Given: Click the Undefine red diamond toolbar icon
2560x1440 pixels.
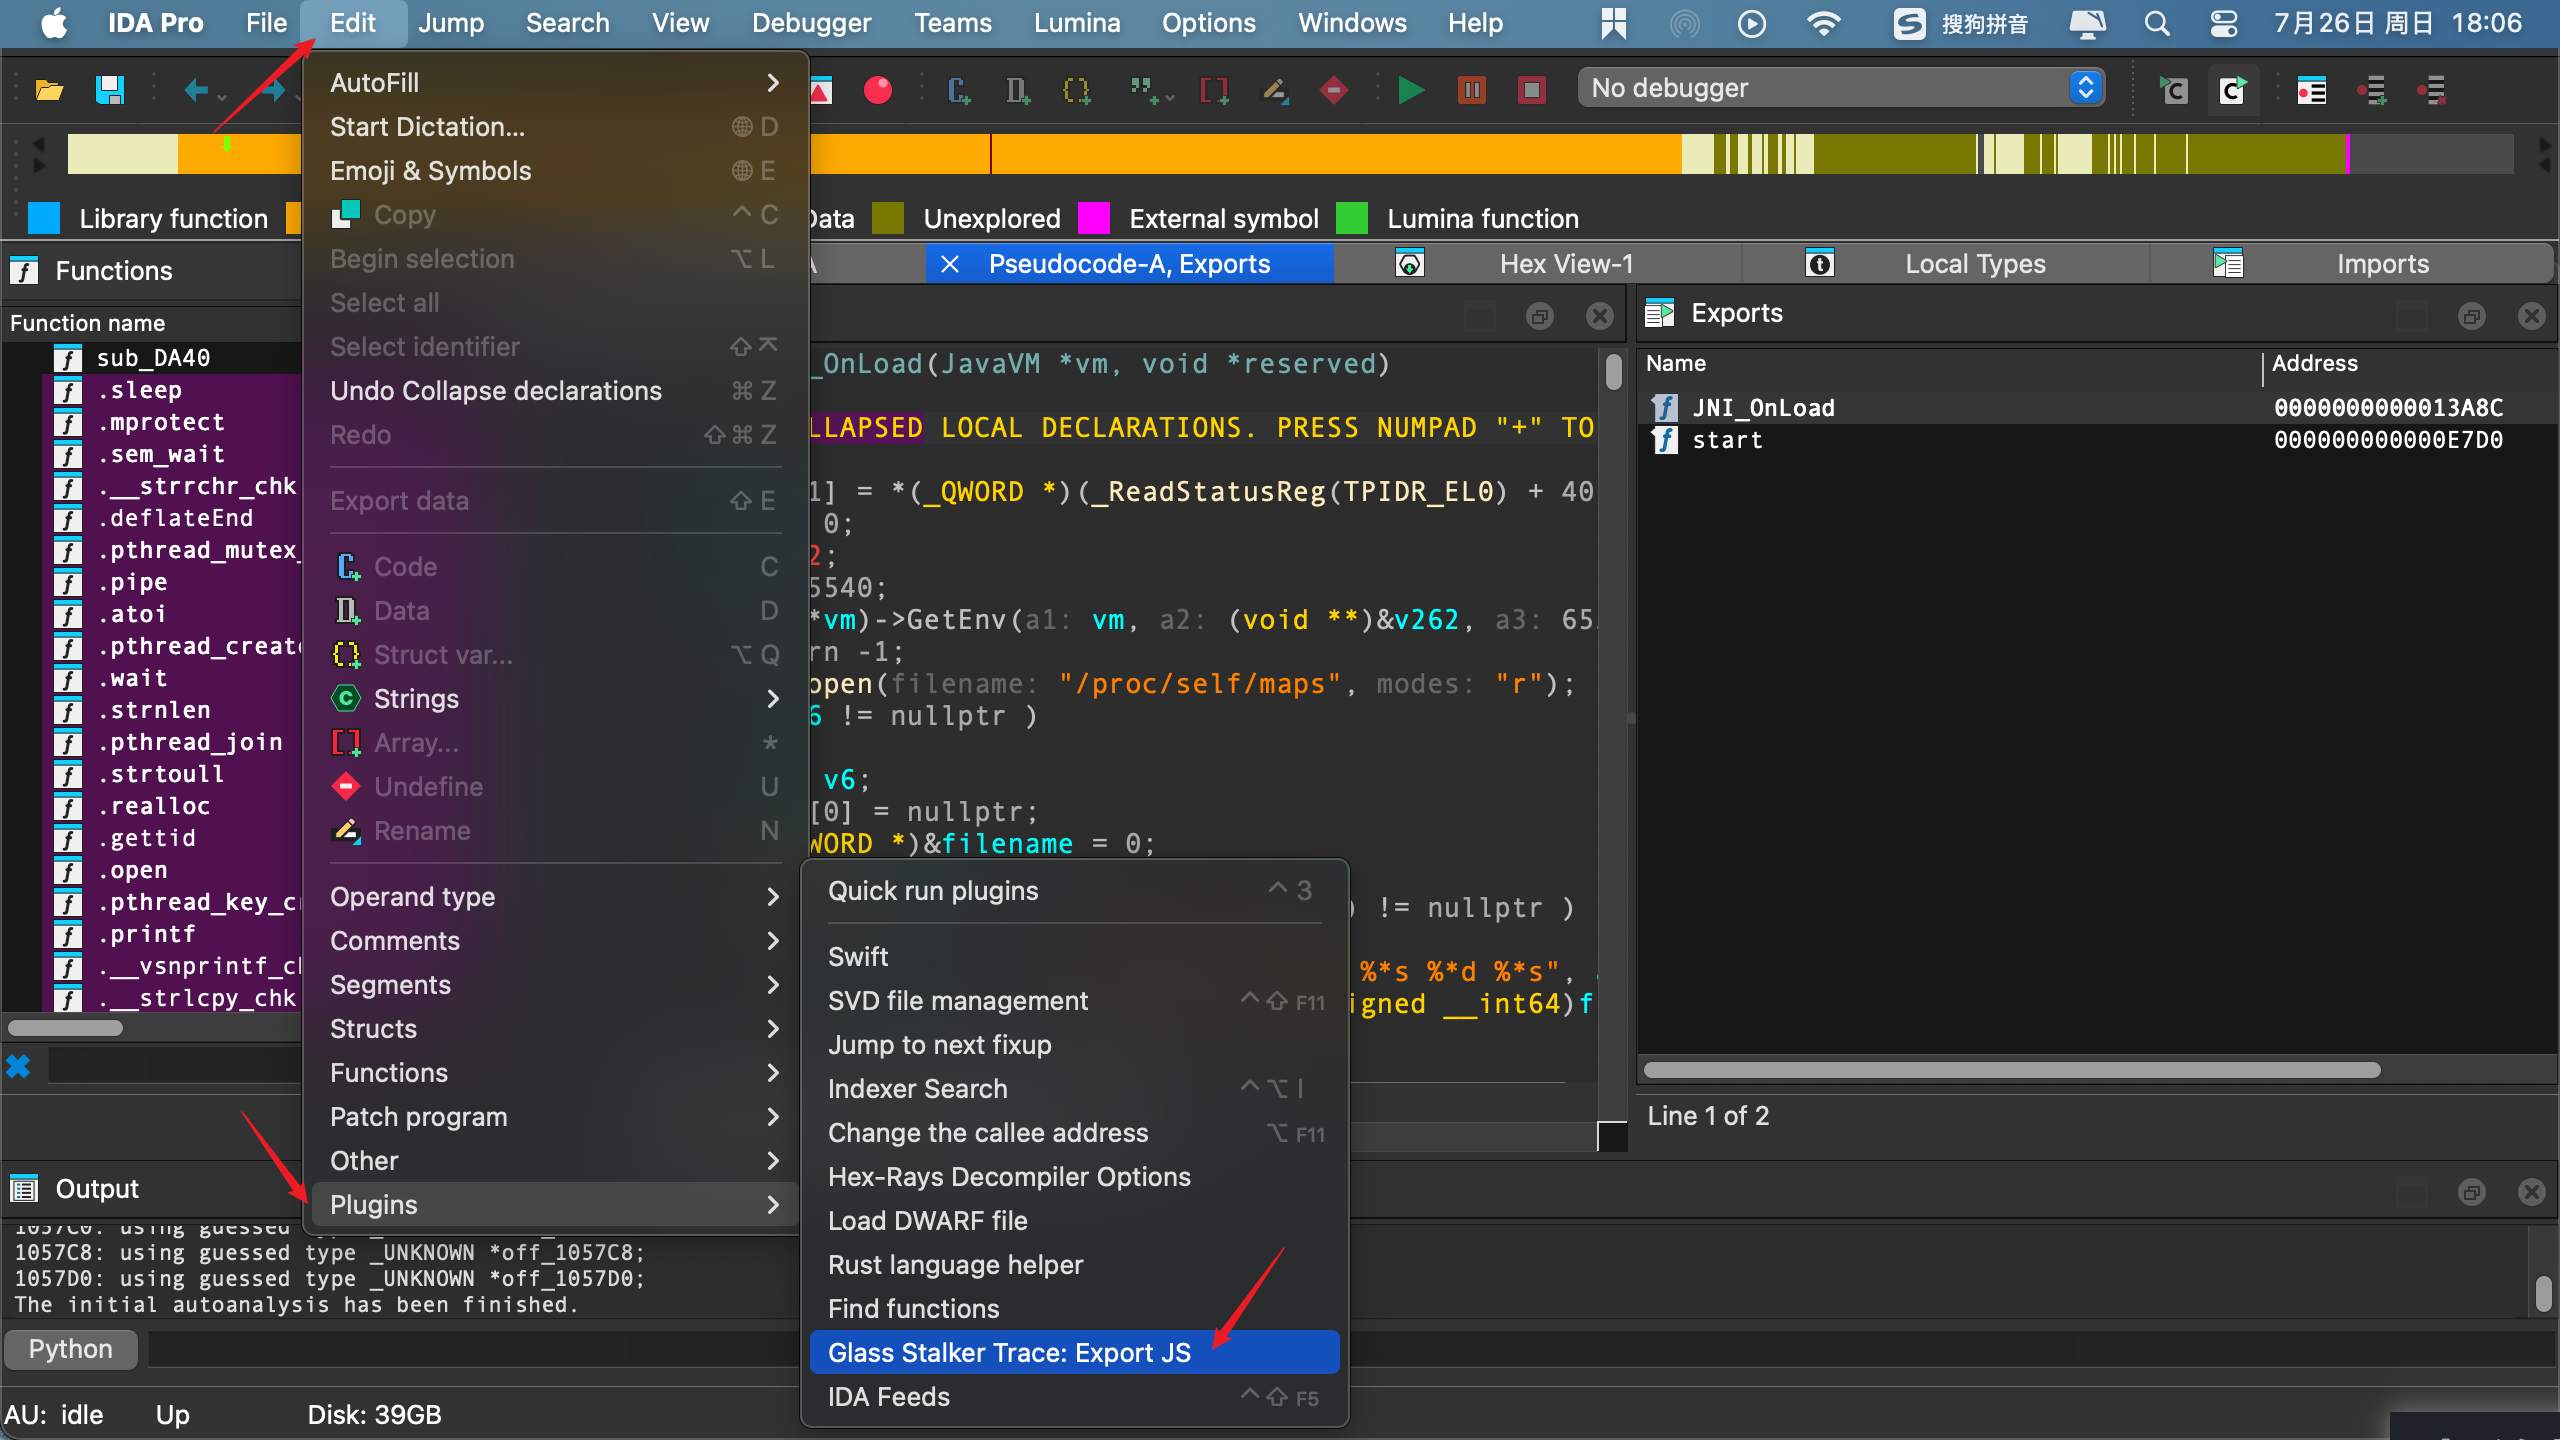Looking at the screenshot, I should (x=1333, y=90).
